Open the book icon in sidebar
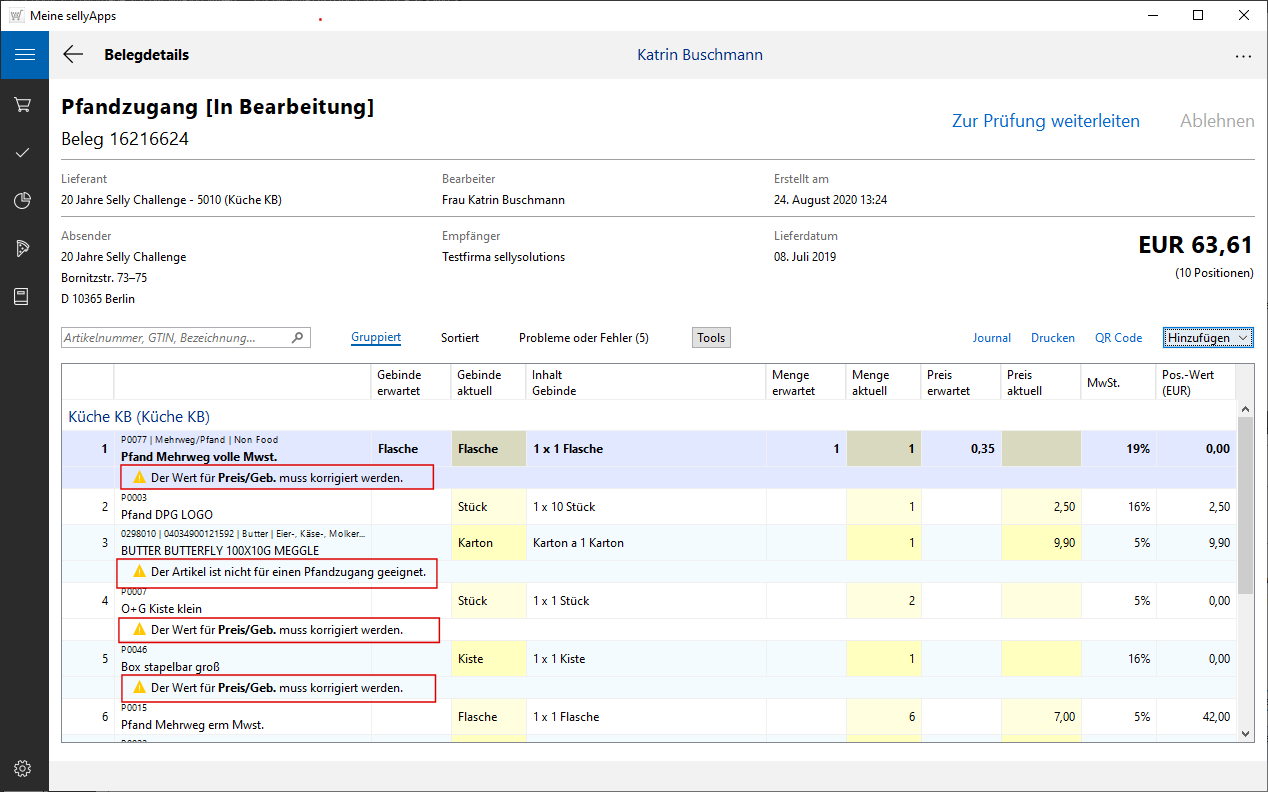This screenshot has width=1268, height=792. pyautogui.click(x=24, y=297)
